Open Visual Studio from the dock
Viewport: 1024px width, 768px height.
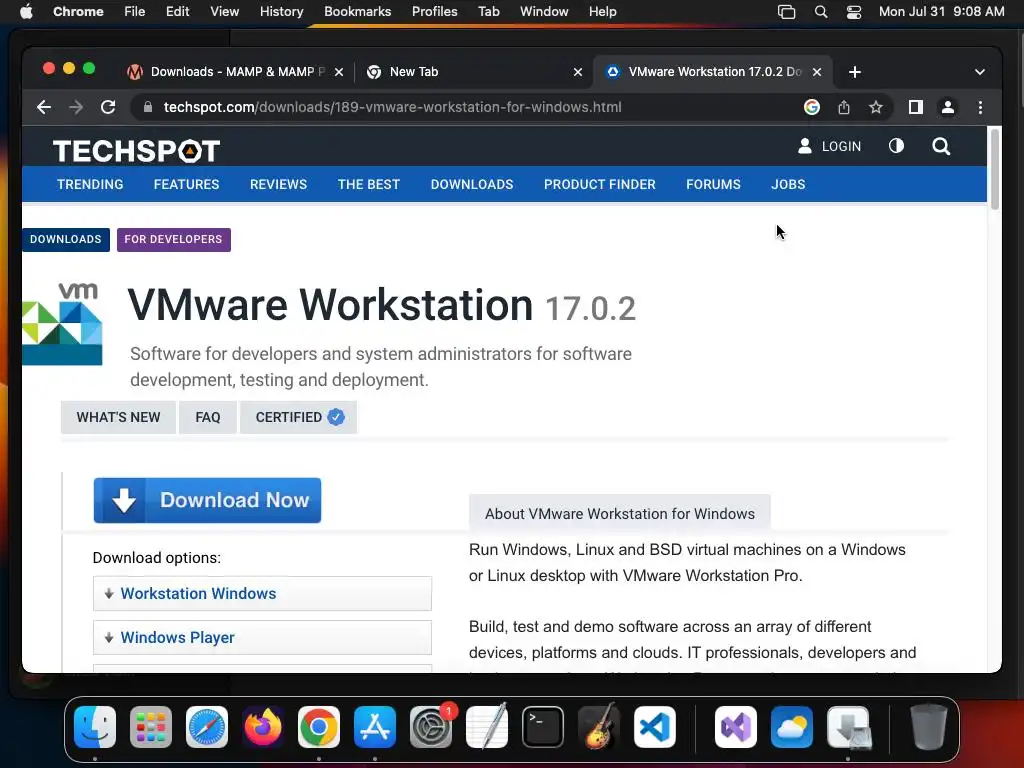pos(736,726)
